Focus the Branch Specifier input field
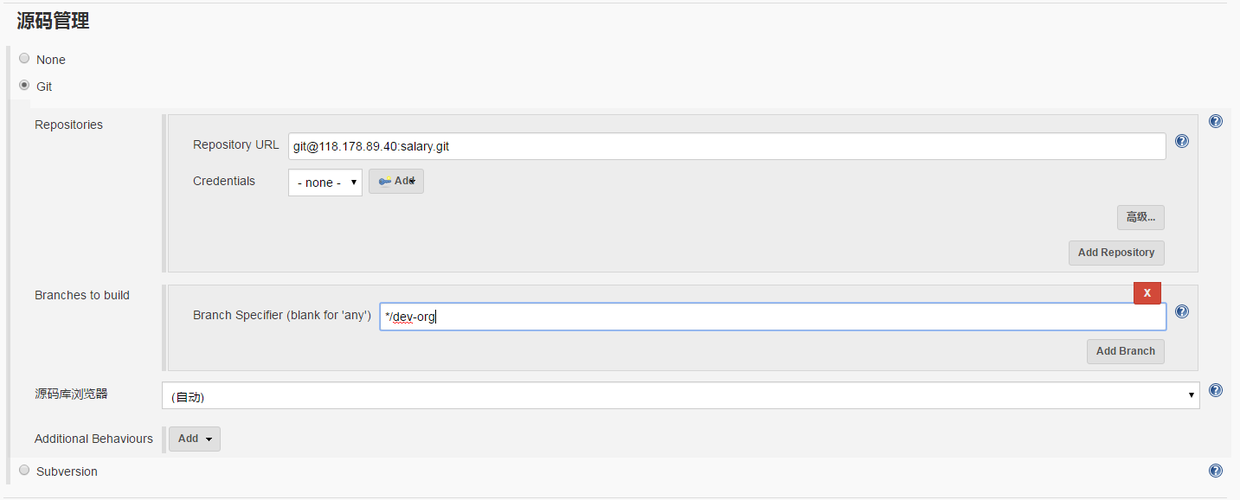1240x500 pixels. coord(773,317)
